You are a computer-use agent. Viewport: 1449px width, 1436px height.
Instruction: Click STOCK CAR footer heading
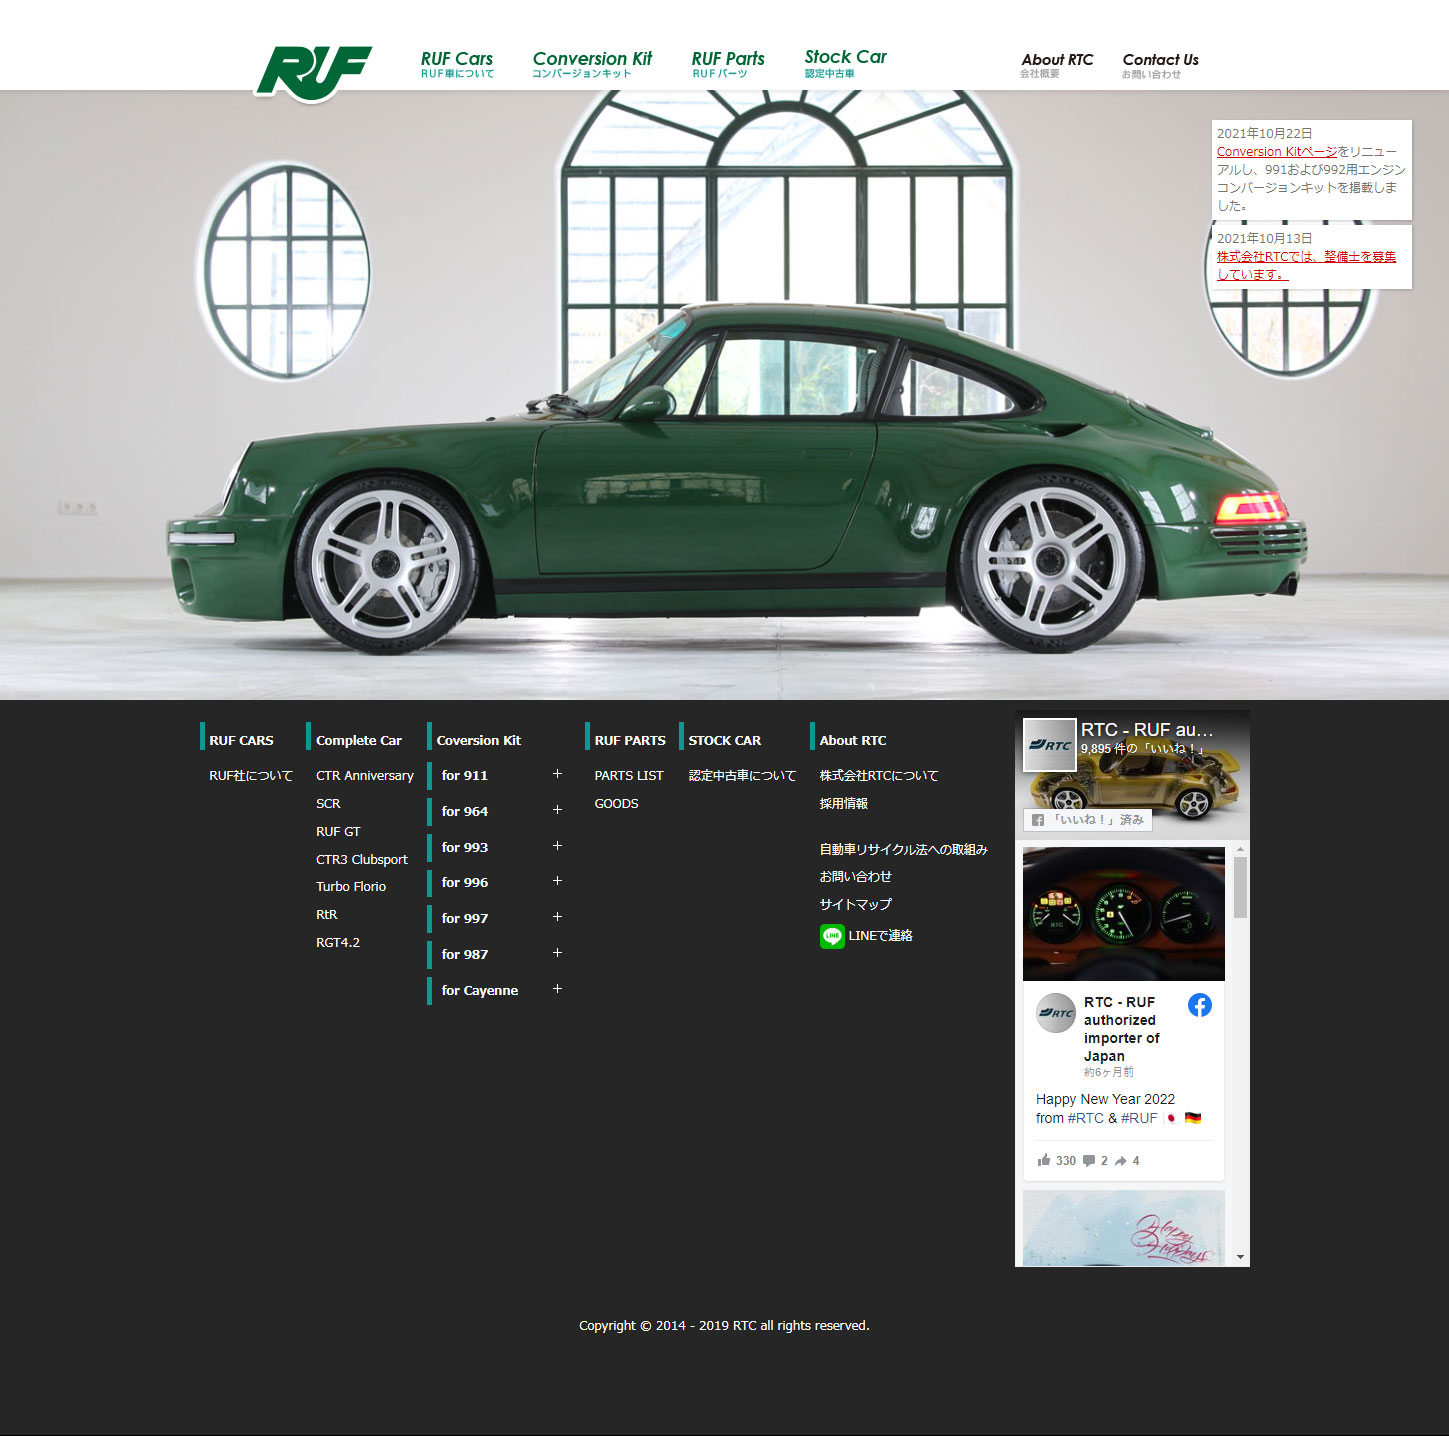click(725, 740)
